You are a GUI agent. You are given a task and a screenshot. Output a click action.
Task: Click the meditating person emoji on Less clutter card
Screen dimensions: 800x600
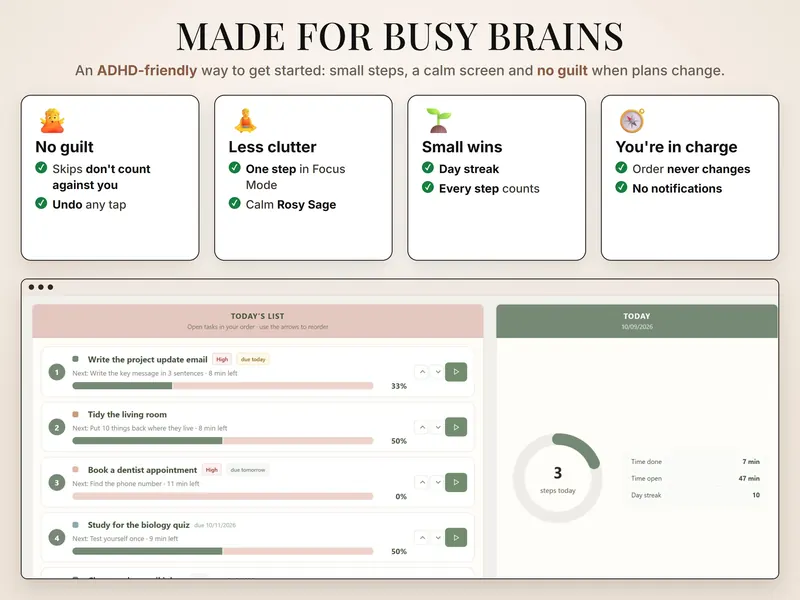coord(245,120)
